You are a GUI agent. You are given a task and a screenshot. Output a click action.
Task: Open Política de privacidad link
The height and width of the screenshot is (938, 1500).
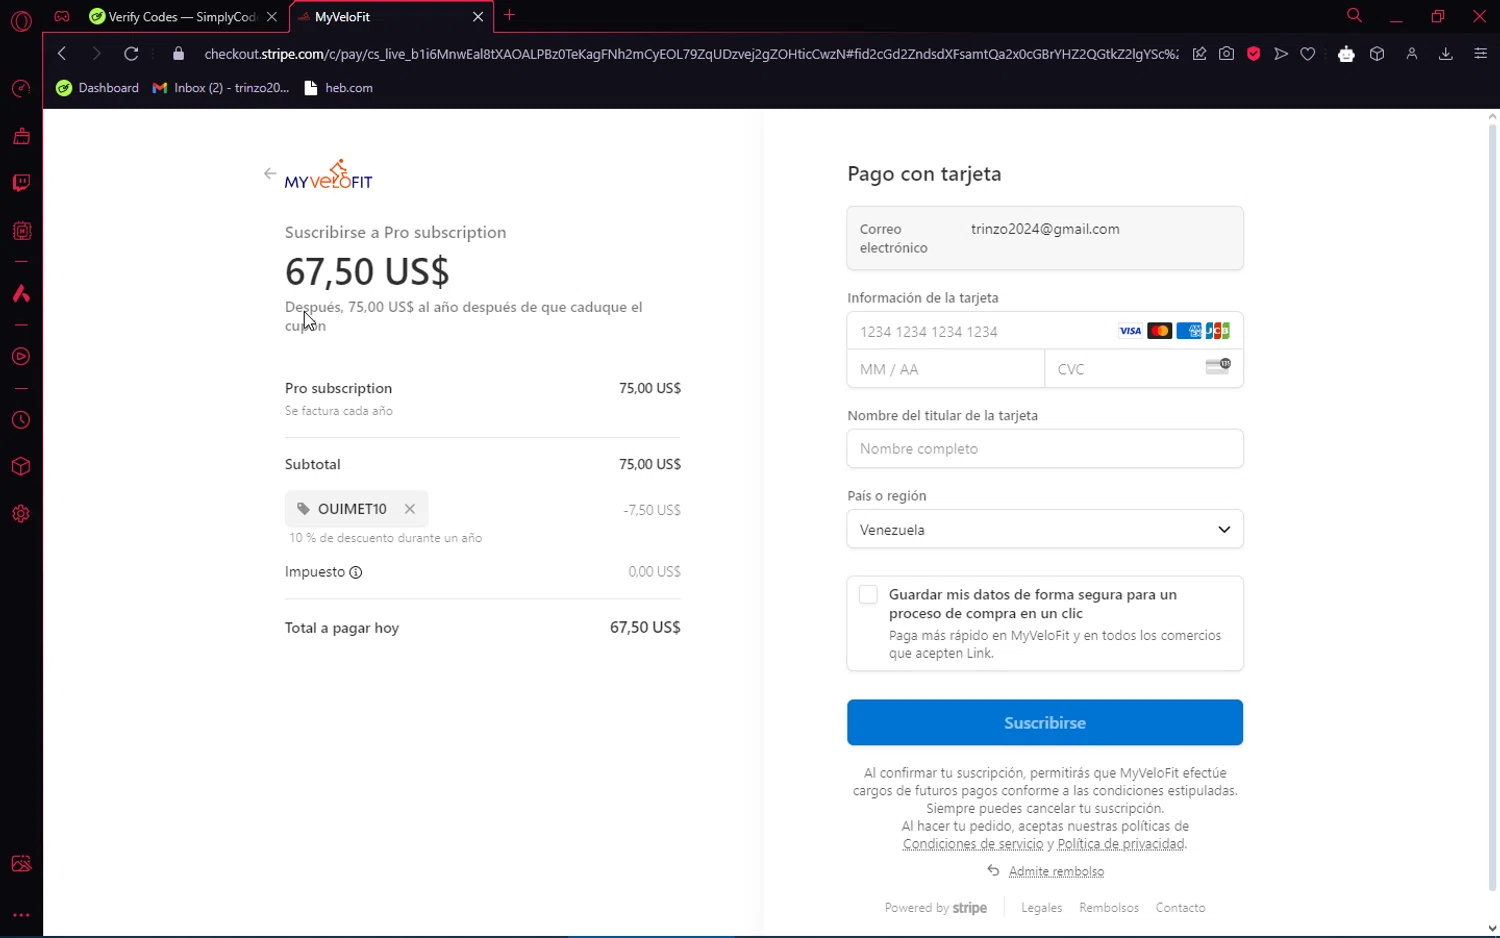(1121, 844)
